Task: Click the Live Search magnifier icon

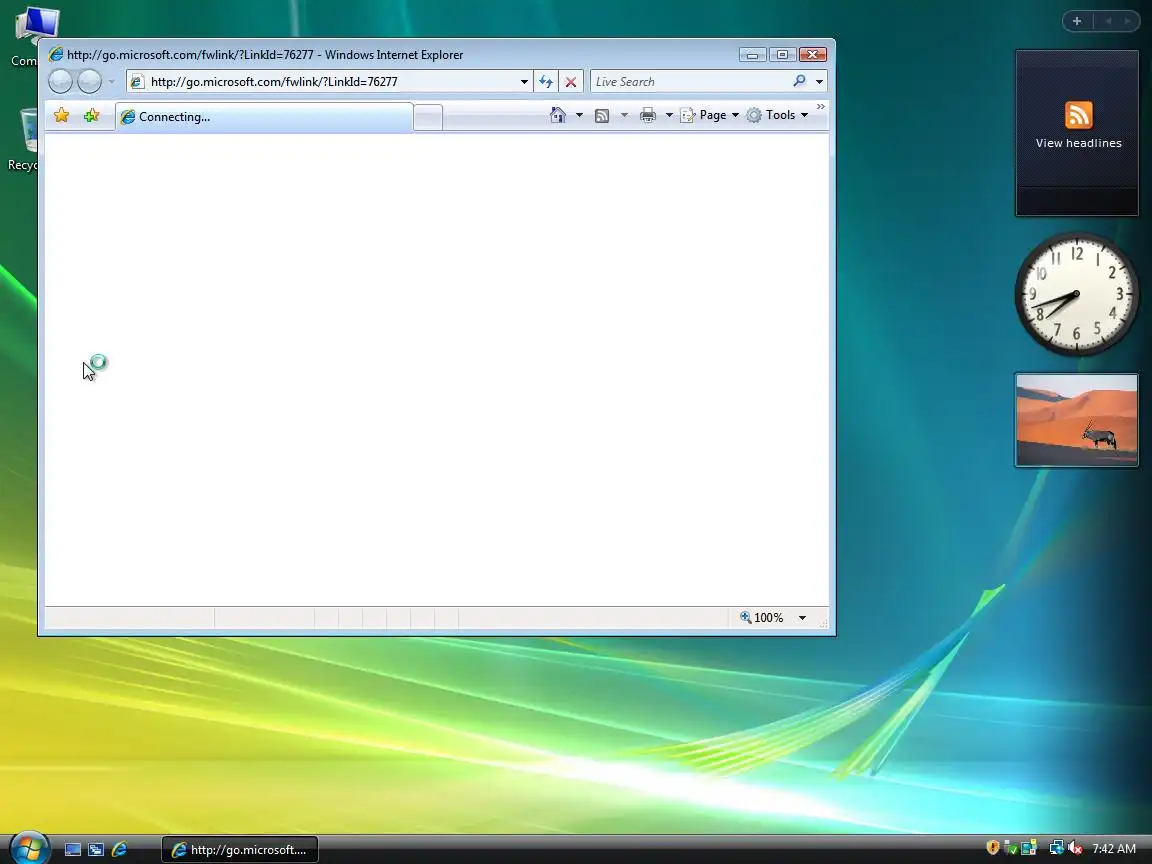Action: click(x=799, y=81)
